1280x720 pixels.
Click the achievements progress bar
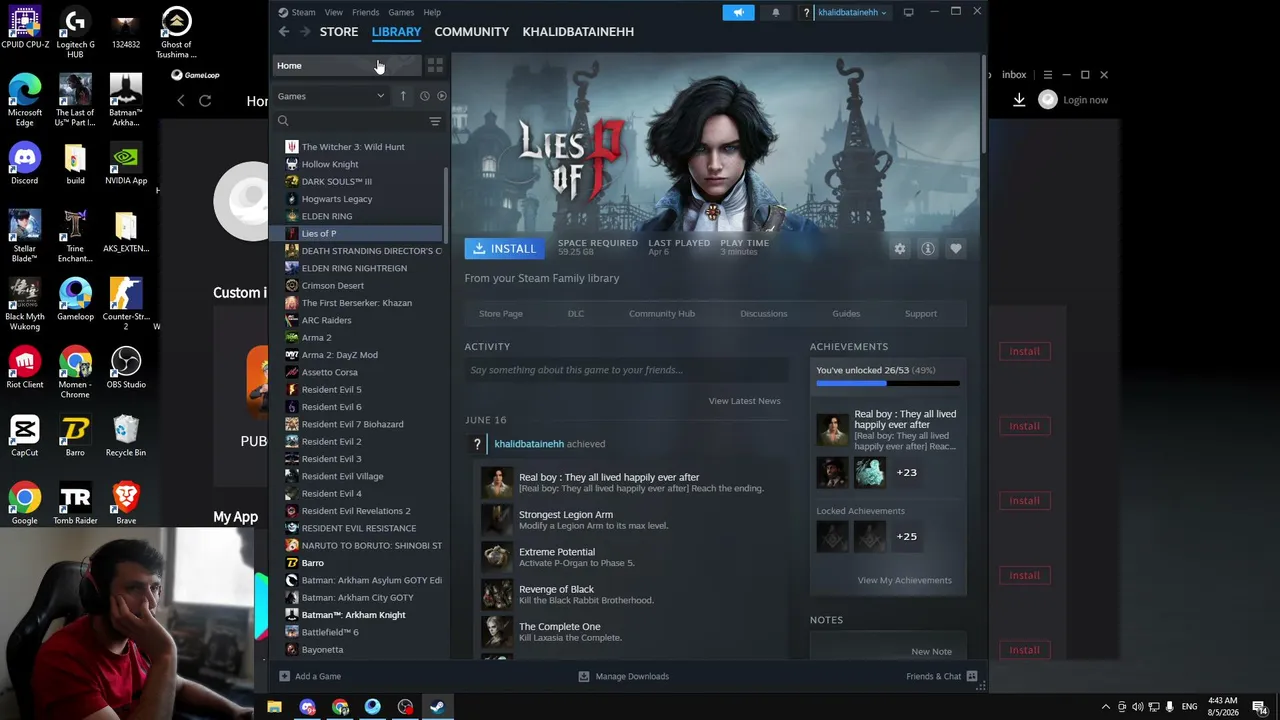[888, 383]
